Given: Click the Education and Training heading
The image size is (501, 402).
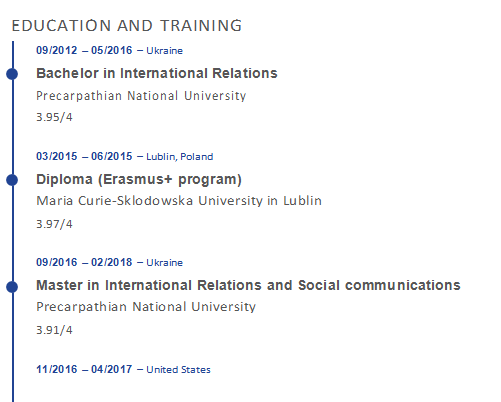Looking at the screenshot, I should pos(127,26).
